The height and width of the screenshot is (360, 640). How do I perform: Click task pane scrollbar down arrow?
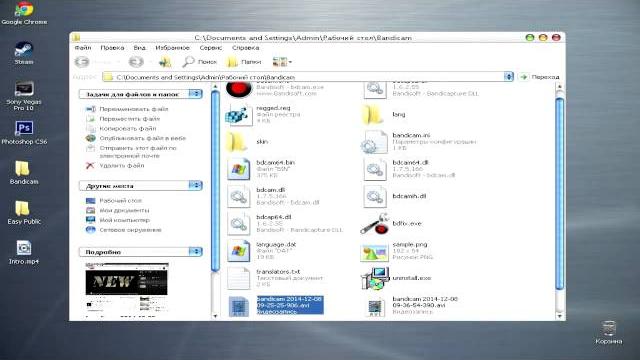pos(215,316)
